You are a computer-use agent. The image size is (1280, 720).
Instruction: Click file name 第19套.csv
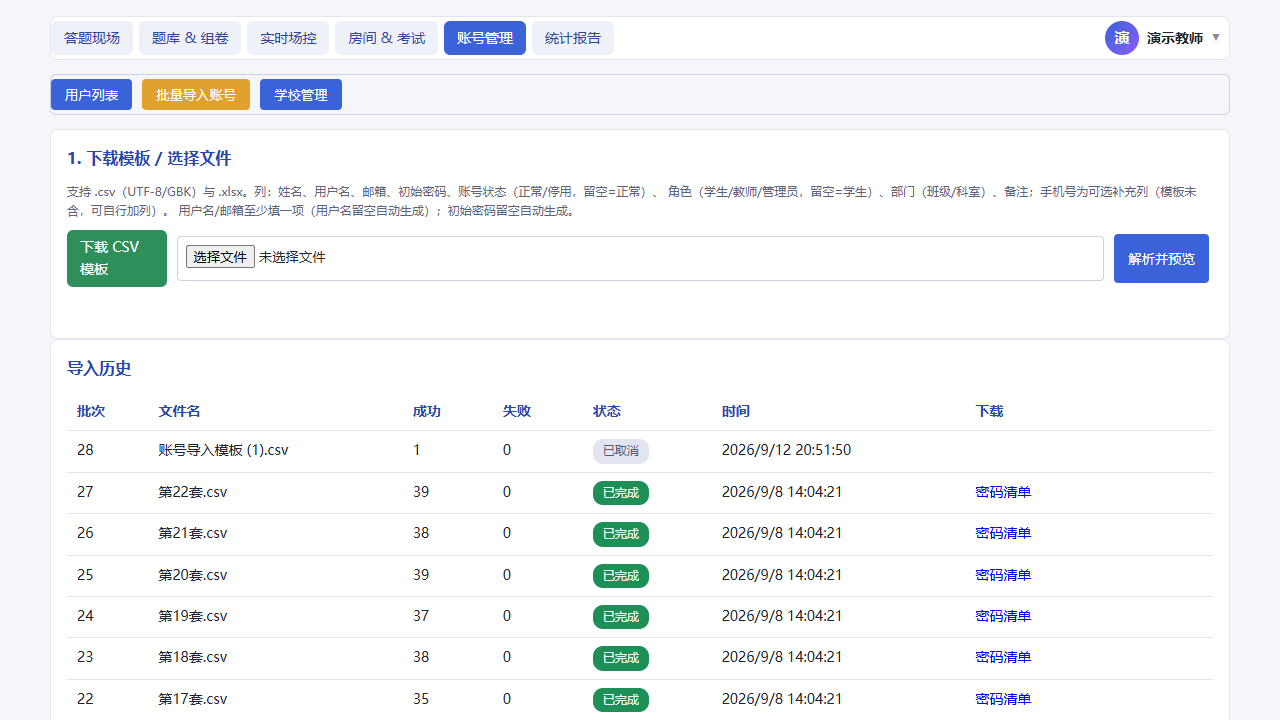pos(193,616)
